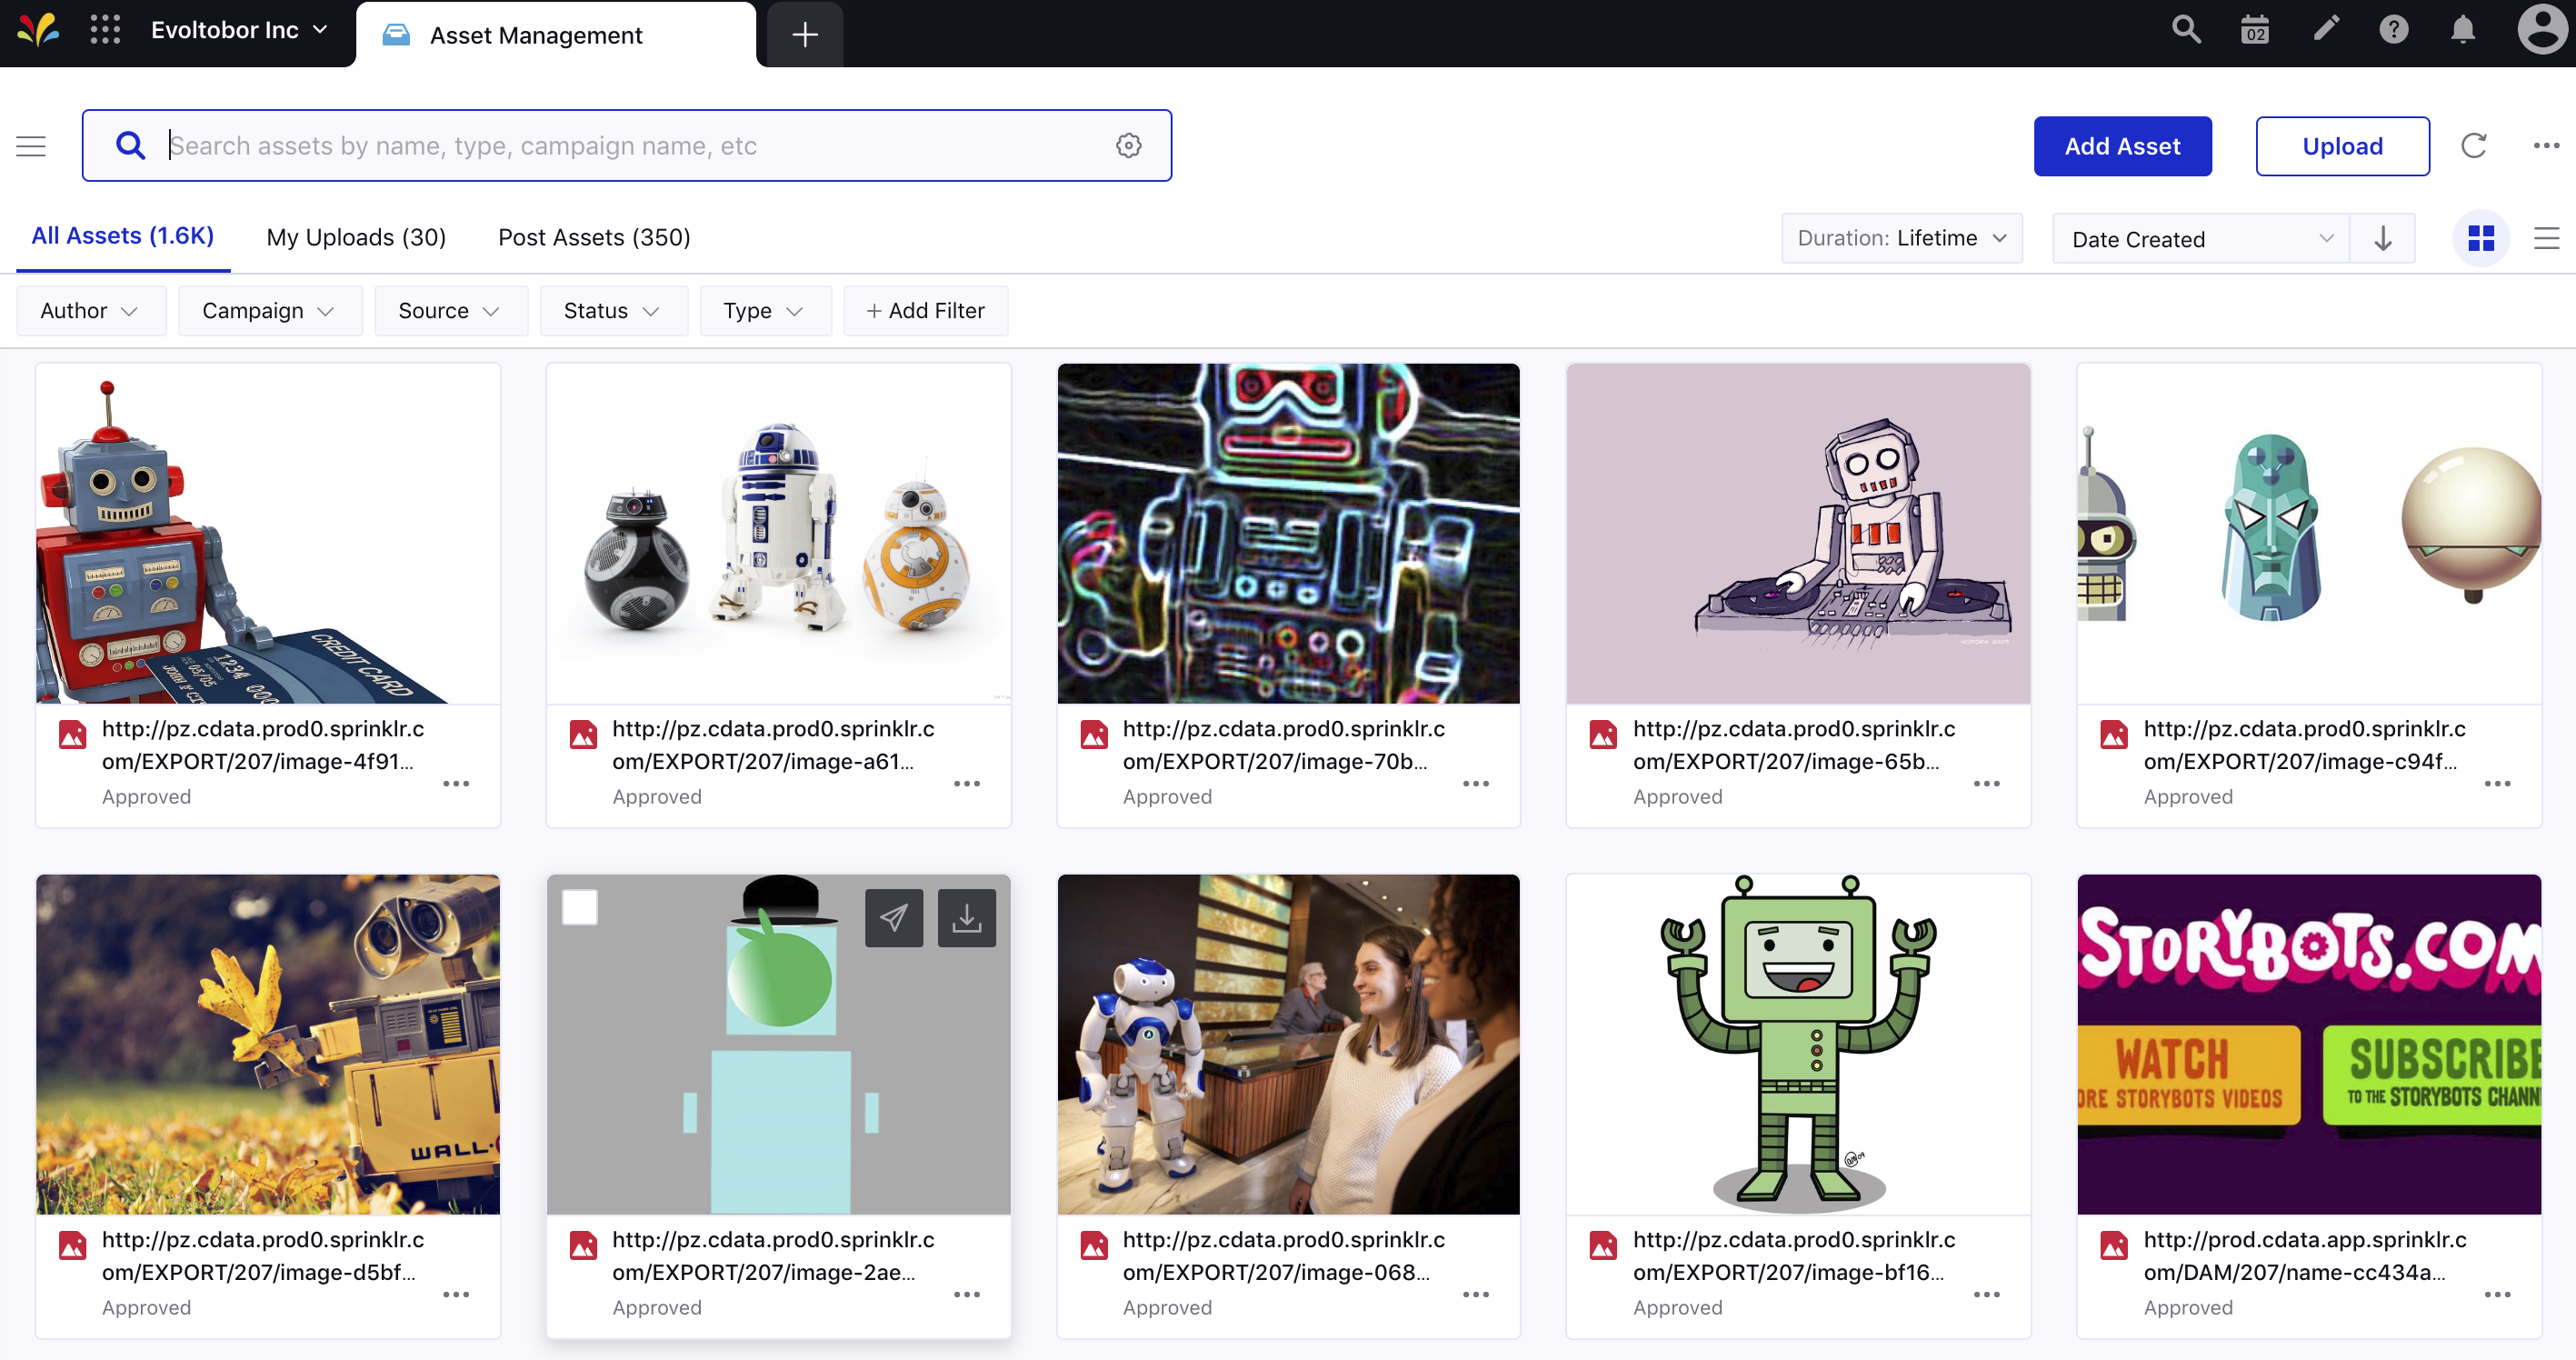
Task: Open the calendar icon in top bar
Action: click(2255, 30)
